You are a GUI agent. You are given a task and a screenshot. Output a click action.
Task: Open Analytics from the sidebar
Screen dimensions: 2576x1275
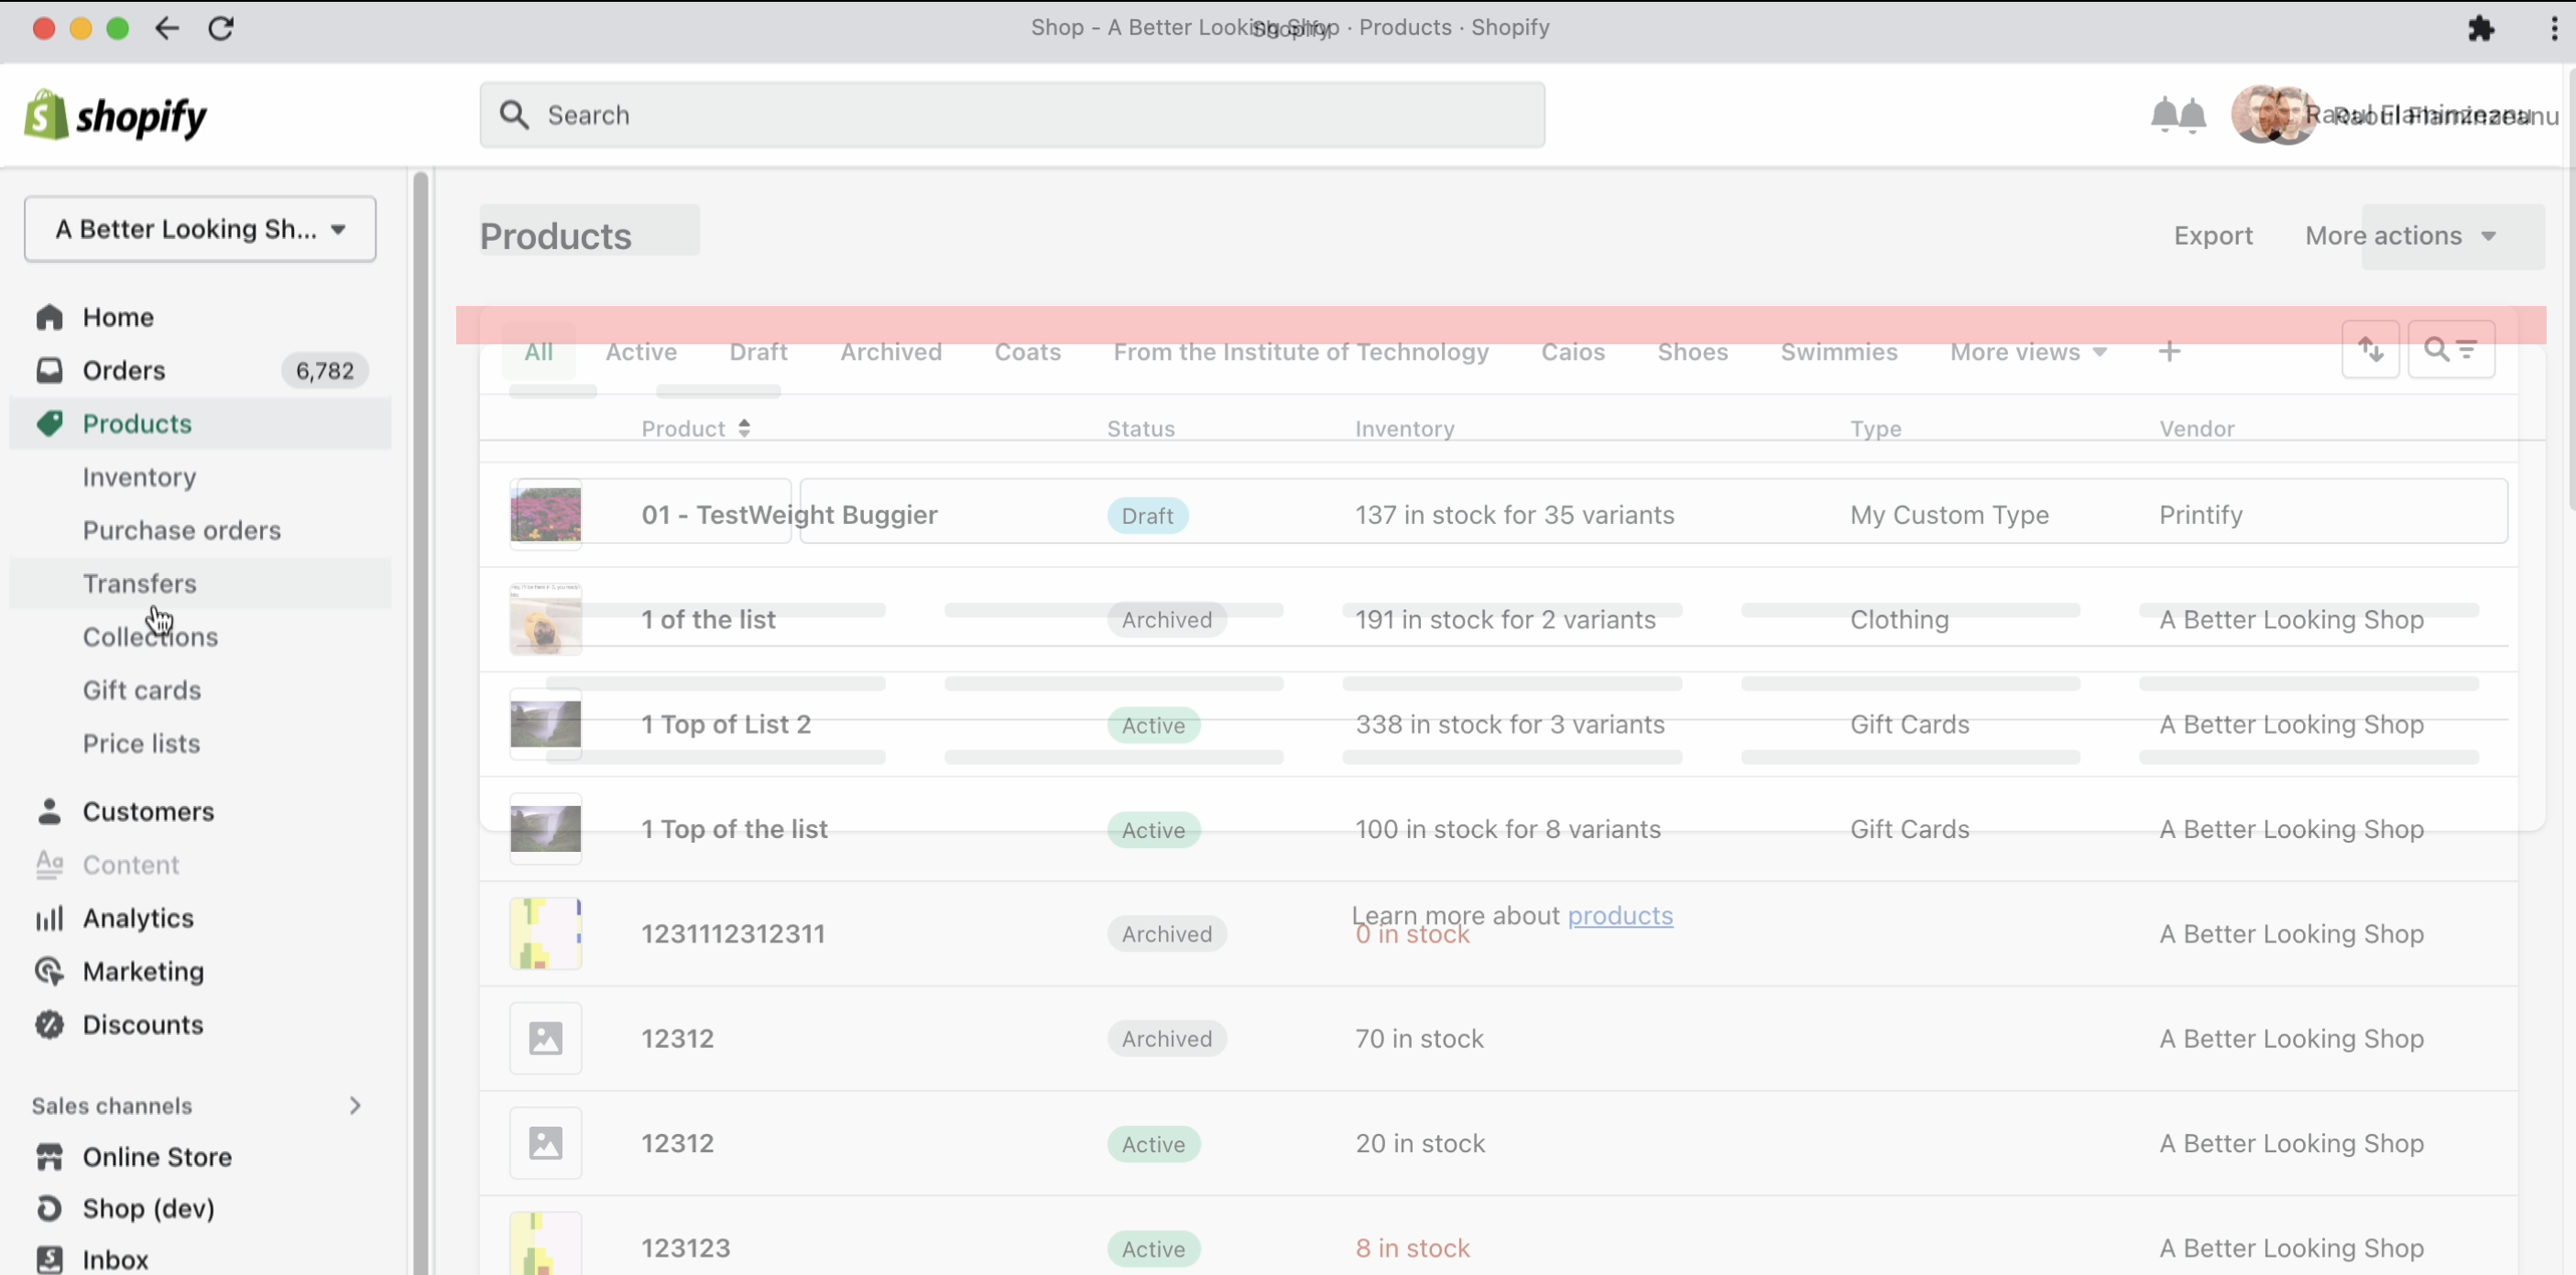click(x=138, y=917)
